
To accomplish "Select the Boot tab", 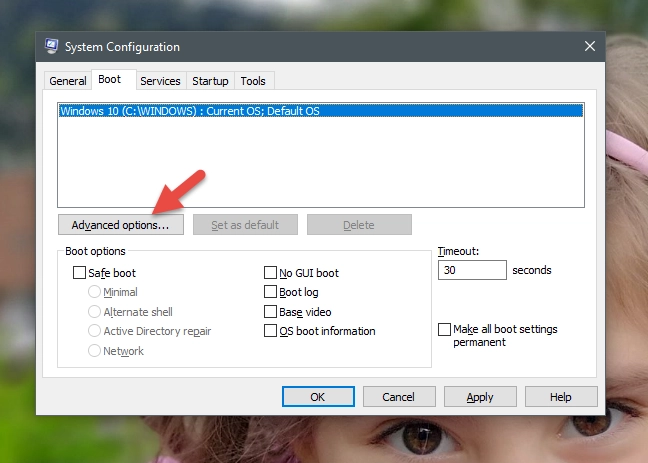I will (110, 79).
